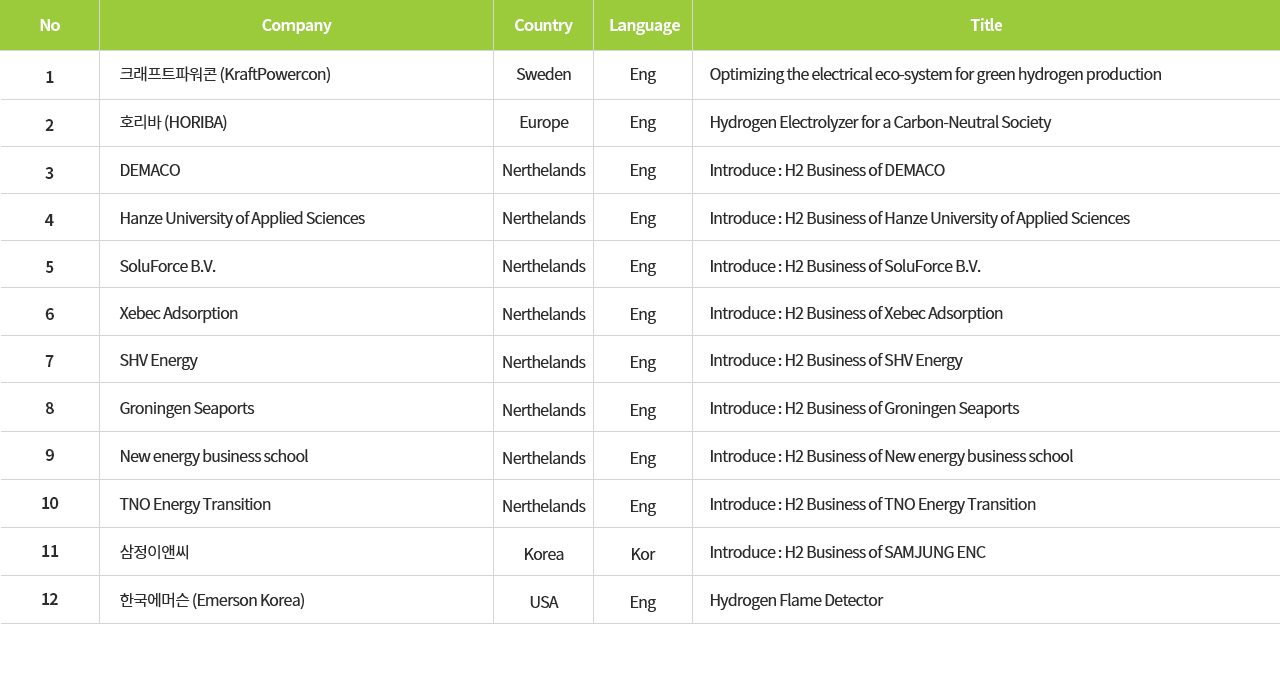The height and width of the screenshot is (678, 1280).
Task: Click the Sweden country cell
Action: point(543,74)
